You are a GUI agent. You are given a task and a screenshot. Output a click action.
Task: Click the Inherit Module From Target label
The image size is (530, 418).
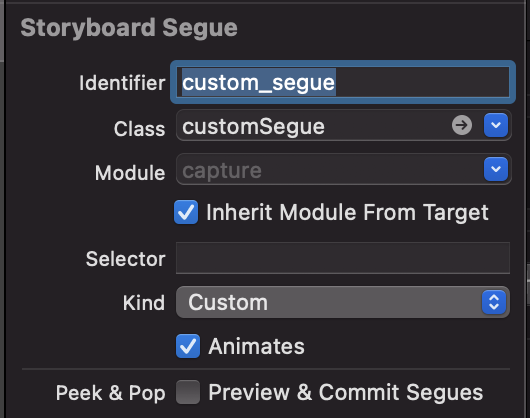click(347, 213)
